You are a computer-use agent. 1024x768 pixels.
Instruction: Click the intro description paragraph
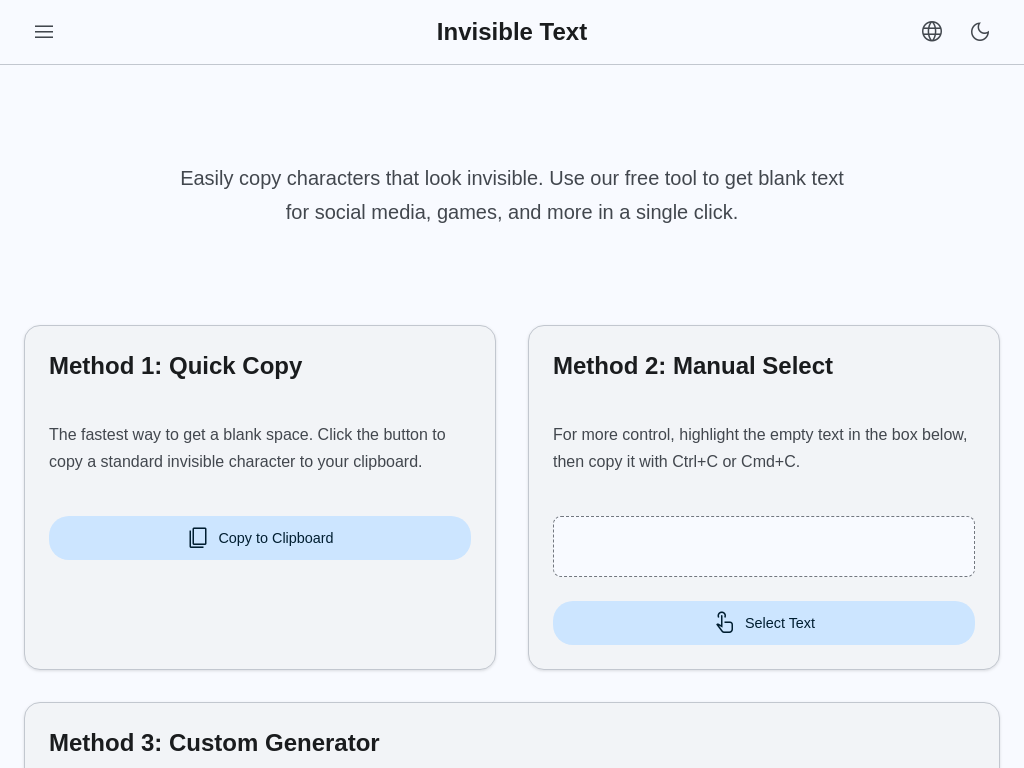[x=512, y=195]
